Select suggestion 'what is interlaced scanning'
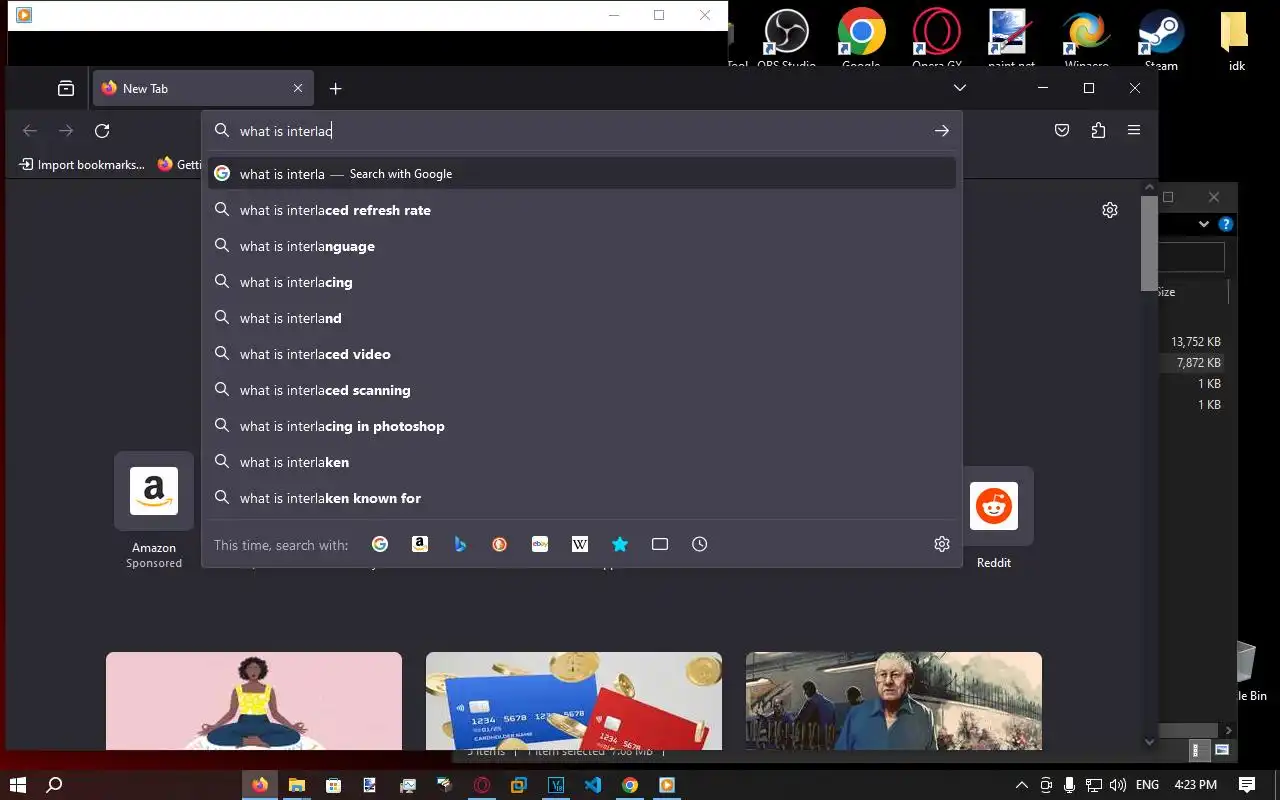Screen dimensions: 1280x800 click(582, 390)
